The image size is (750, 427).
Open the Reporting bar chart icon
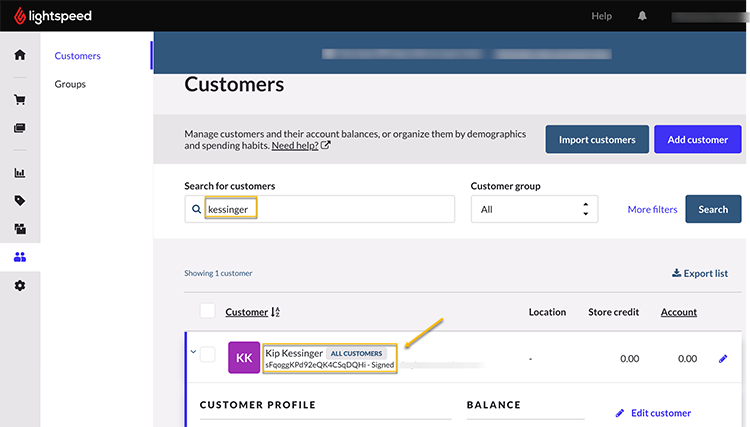click(x=19, y=173)
